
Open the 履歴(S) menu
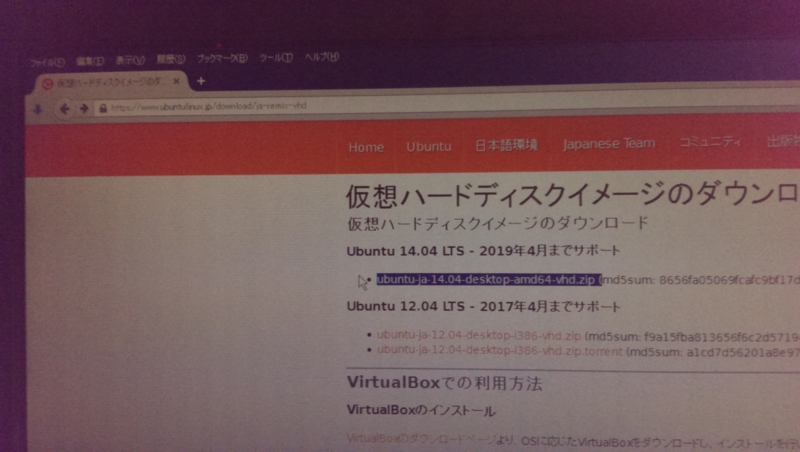[170, 59]
